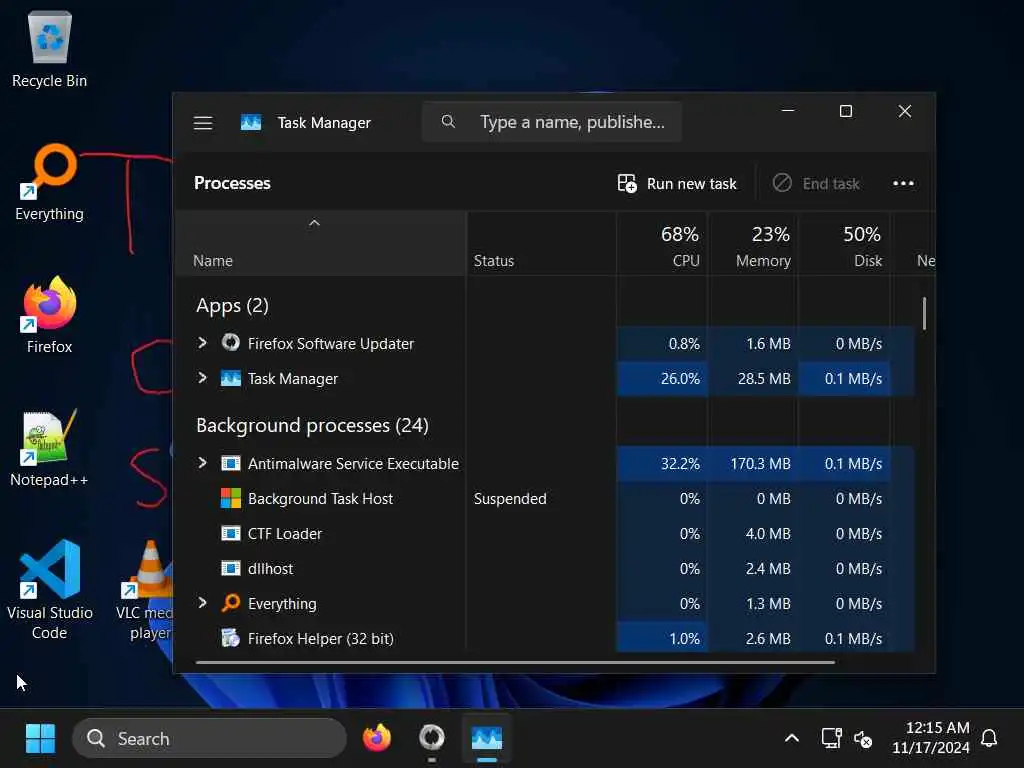Click the 26.0% CPU cell for Task Manager

(x=662, y=379)
